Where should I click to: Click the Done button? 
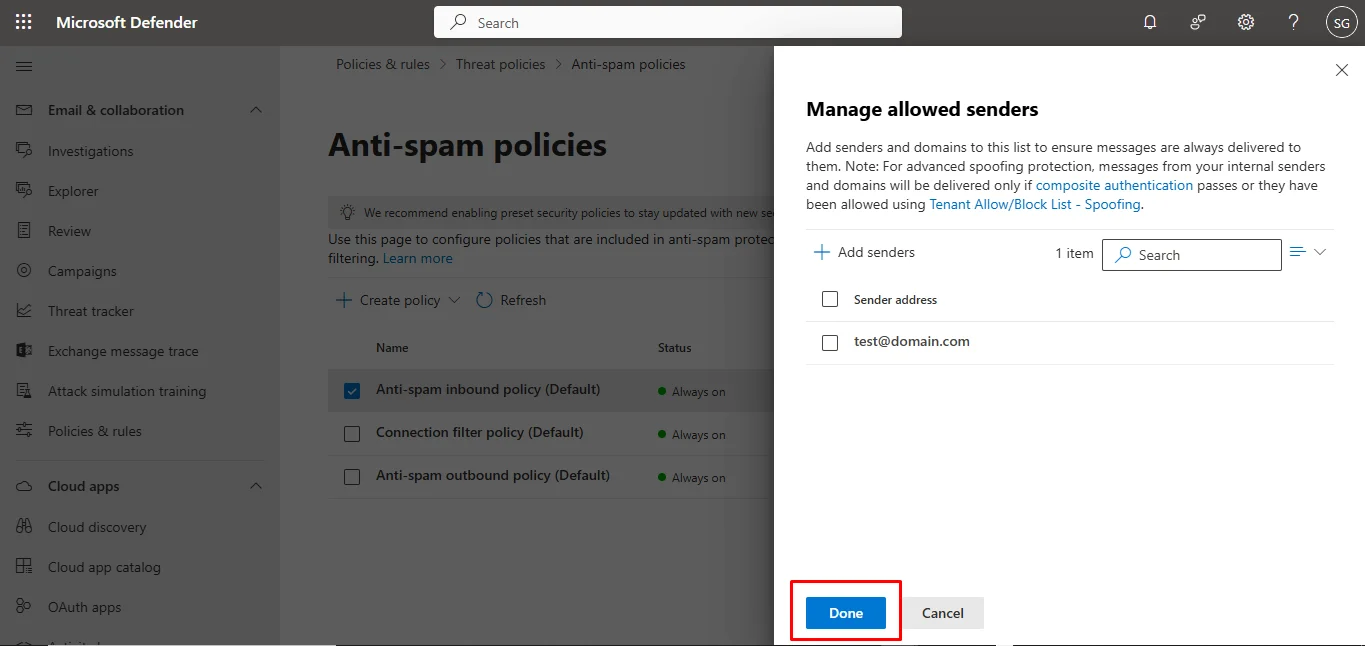[846, 613]
